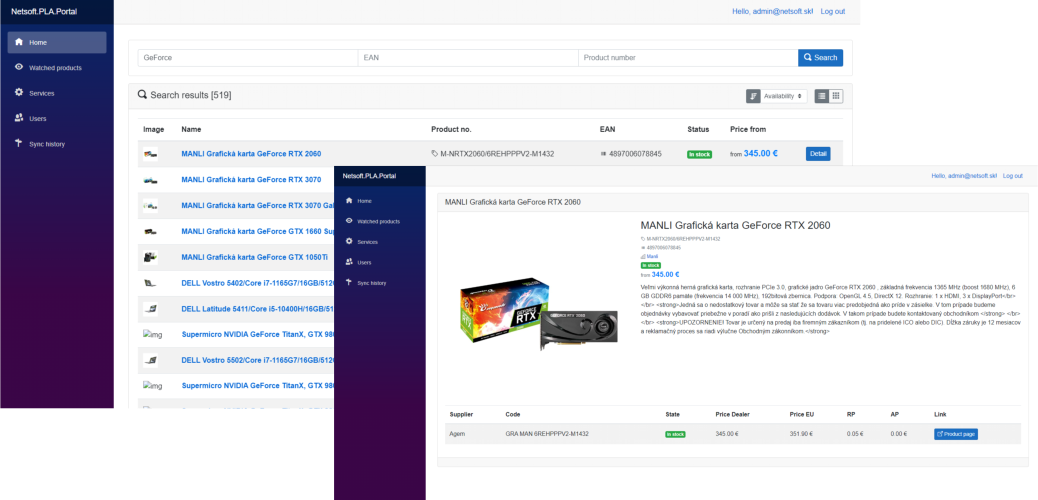Screen dimensions: 1038x500
Task: Click the Users icon in the detail window sidebar
Action: [349, 262]
